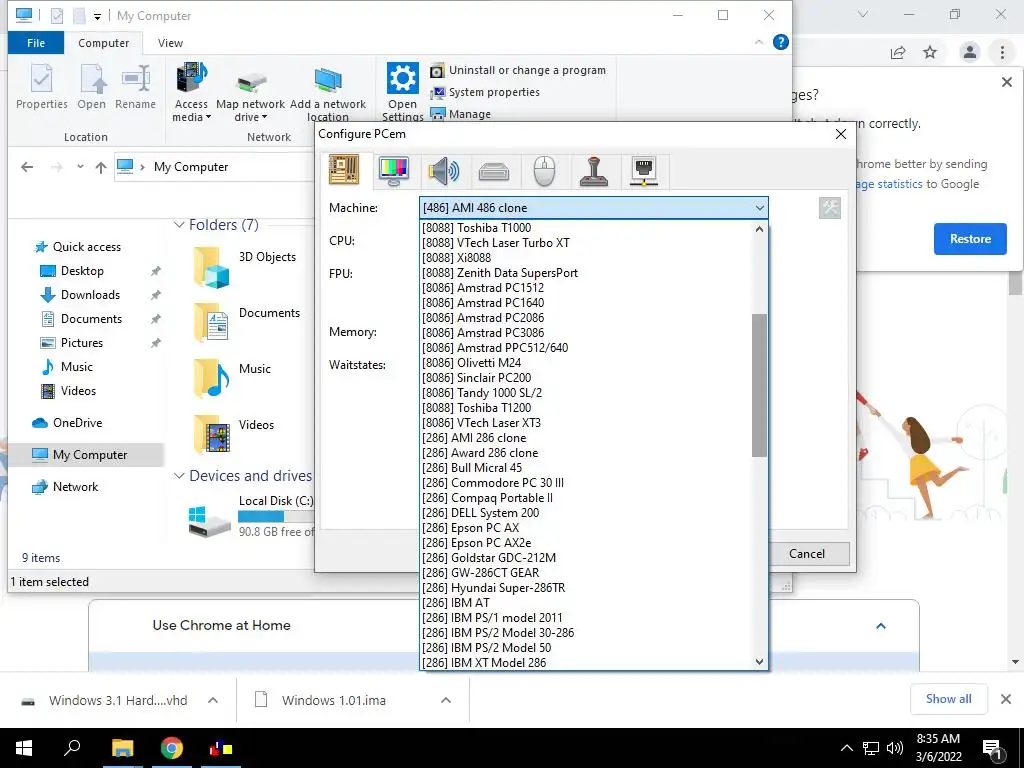Click the PCem taskbar icon
The image size is (1024, 768).
(x=221, y=748)
